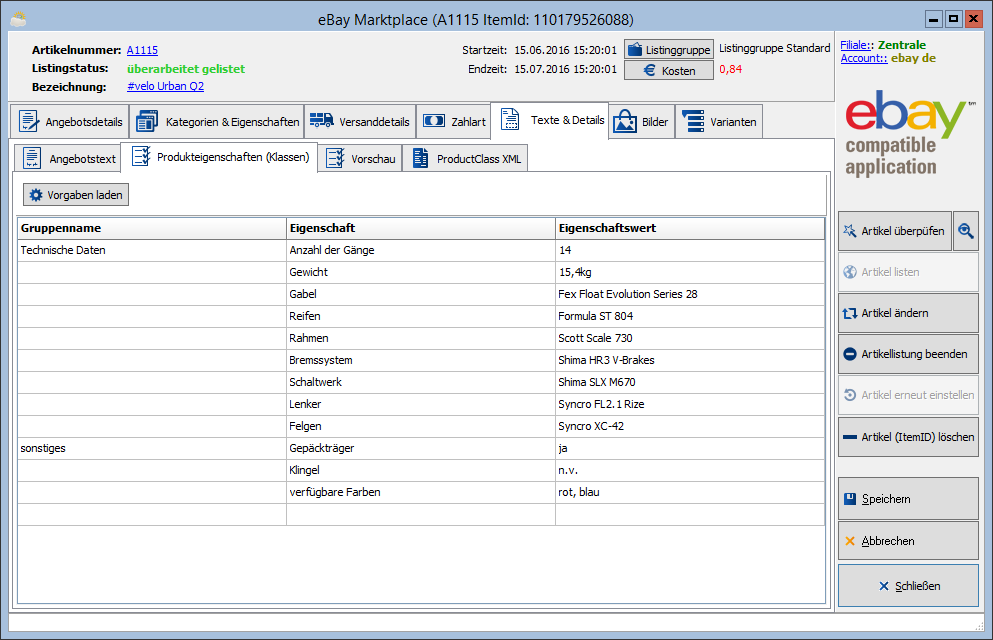
Task: Click Artikel überprüfen button
Action: [894, 231]
